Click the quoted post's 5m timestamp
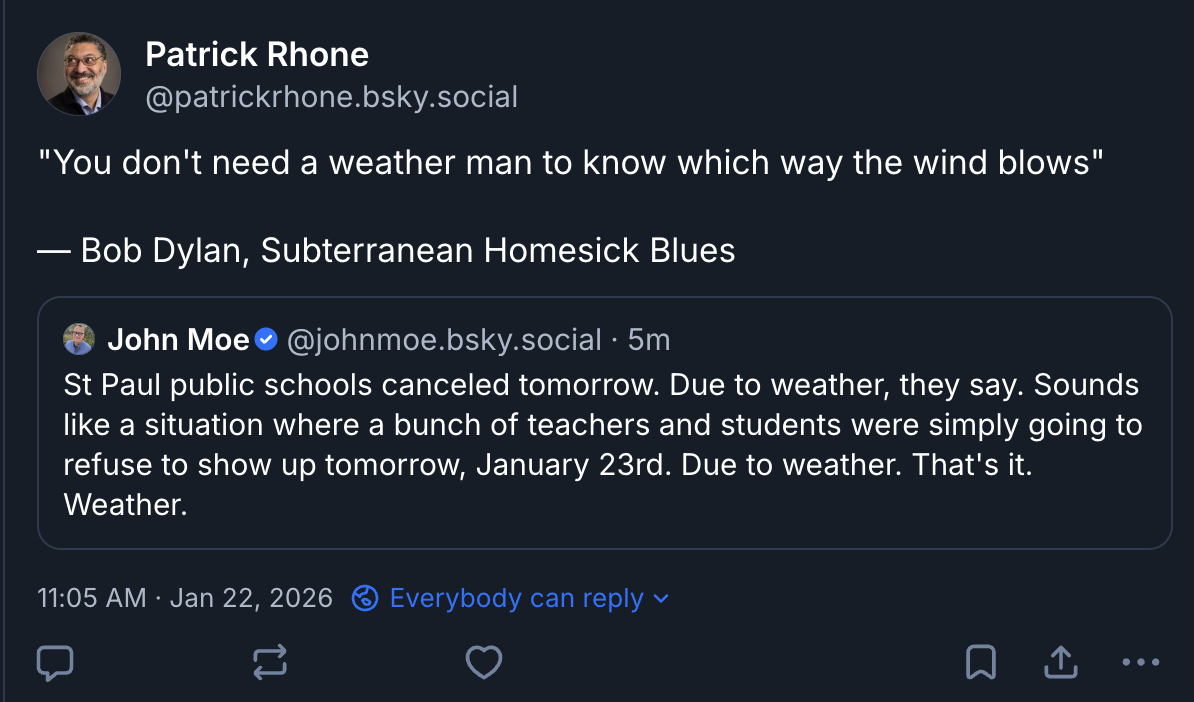1194x702 pixels. (x=649, y=340)
